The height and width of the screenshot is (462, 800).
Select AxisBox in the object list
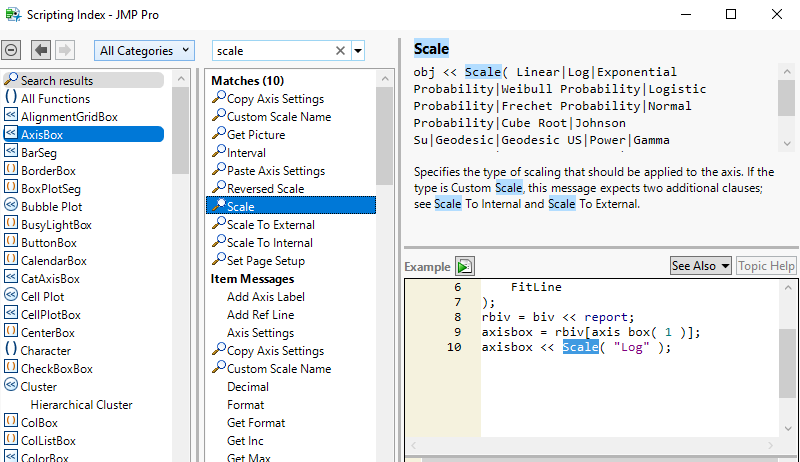tap(84, 135)
